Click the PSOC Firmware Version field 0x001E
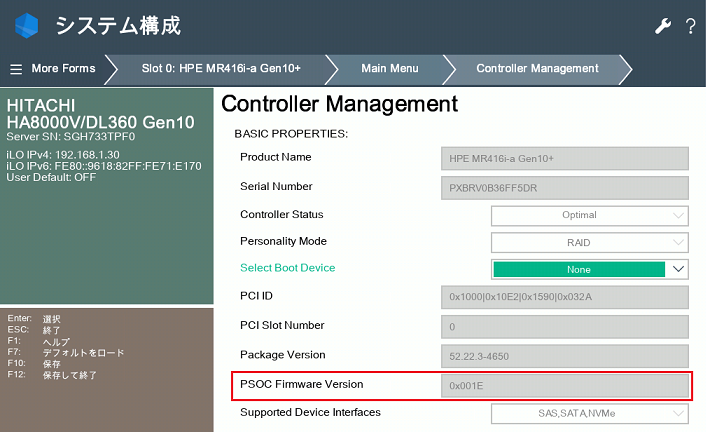 (x=565, y=386)
